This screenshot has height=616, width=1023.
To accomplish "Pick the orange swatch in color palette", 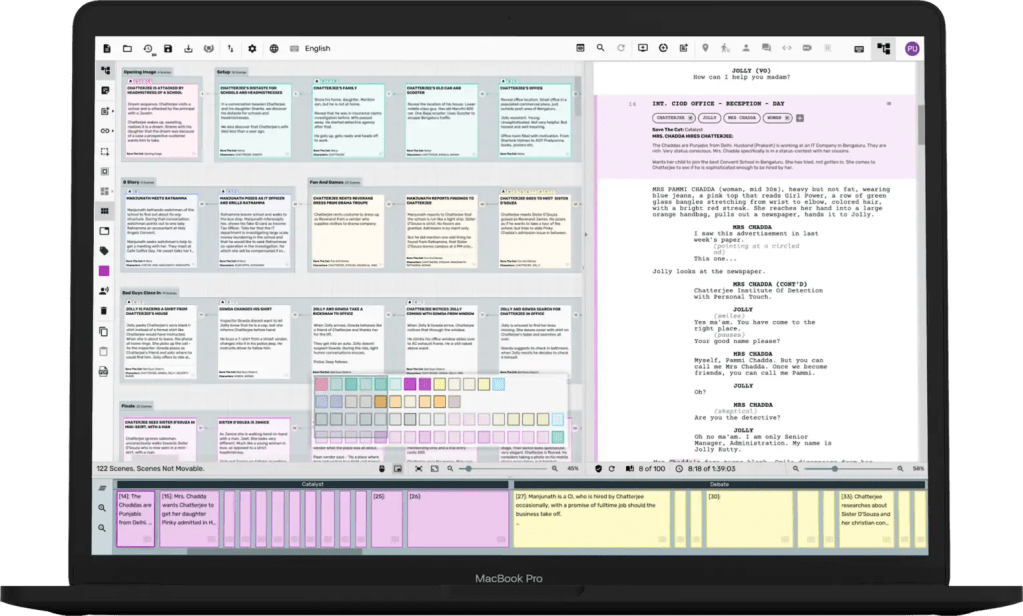I will click(x=380, y=401).
